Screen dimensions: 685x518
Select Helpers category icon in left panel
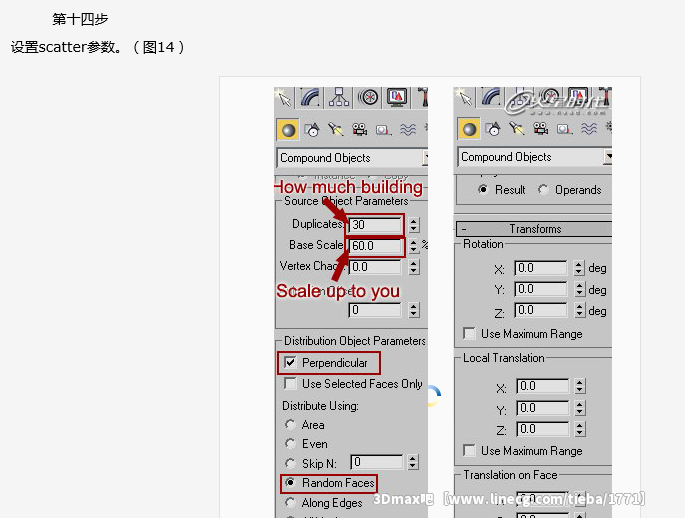coord(383,130)
